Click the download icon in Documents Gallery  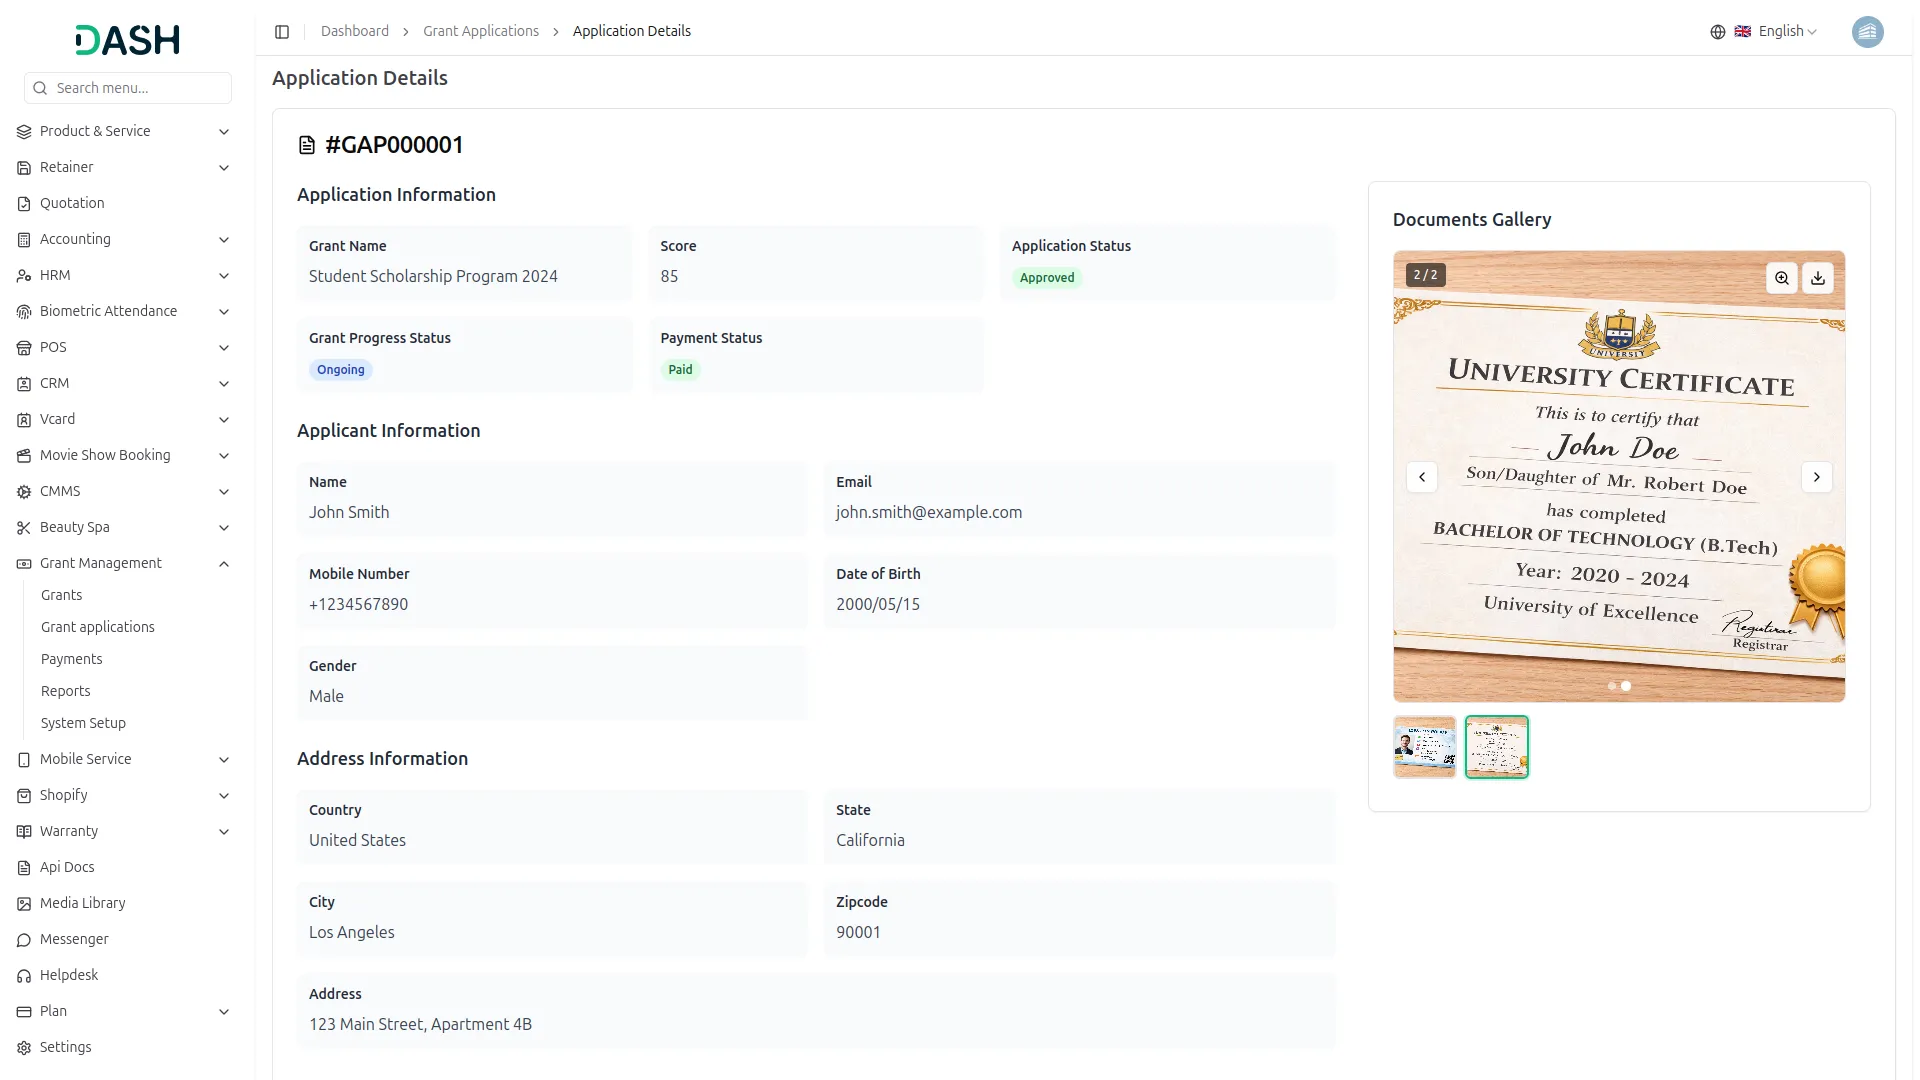click(1818, 278)
